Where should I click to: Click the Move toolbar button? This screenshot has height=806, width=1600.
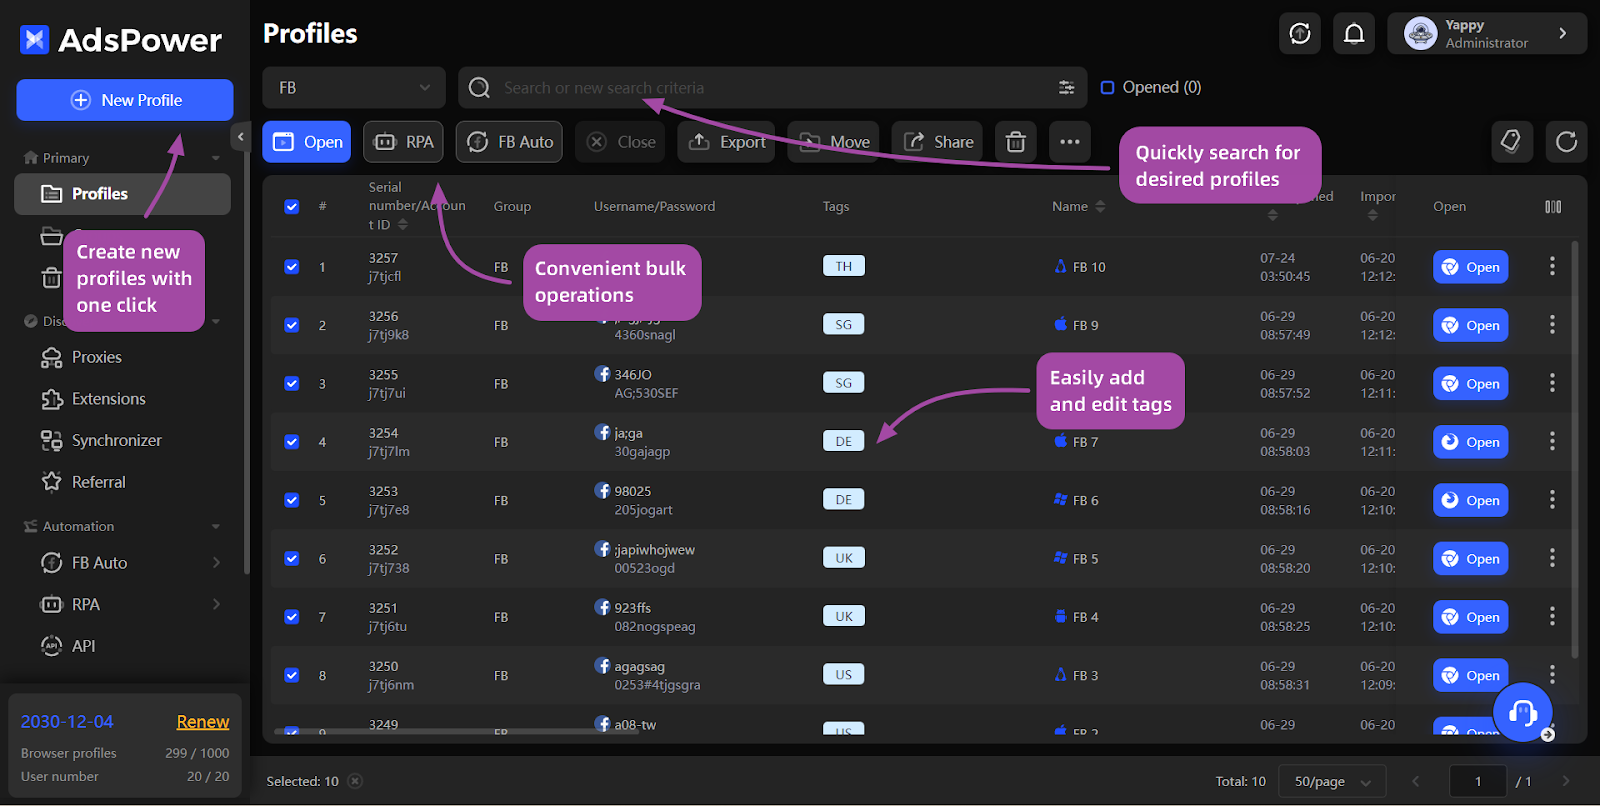tap(834, 142)
